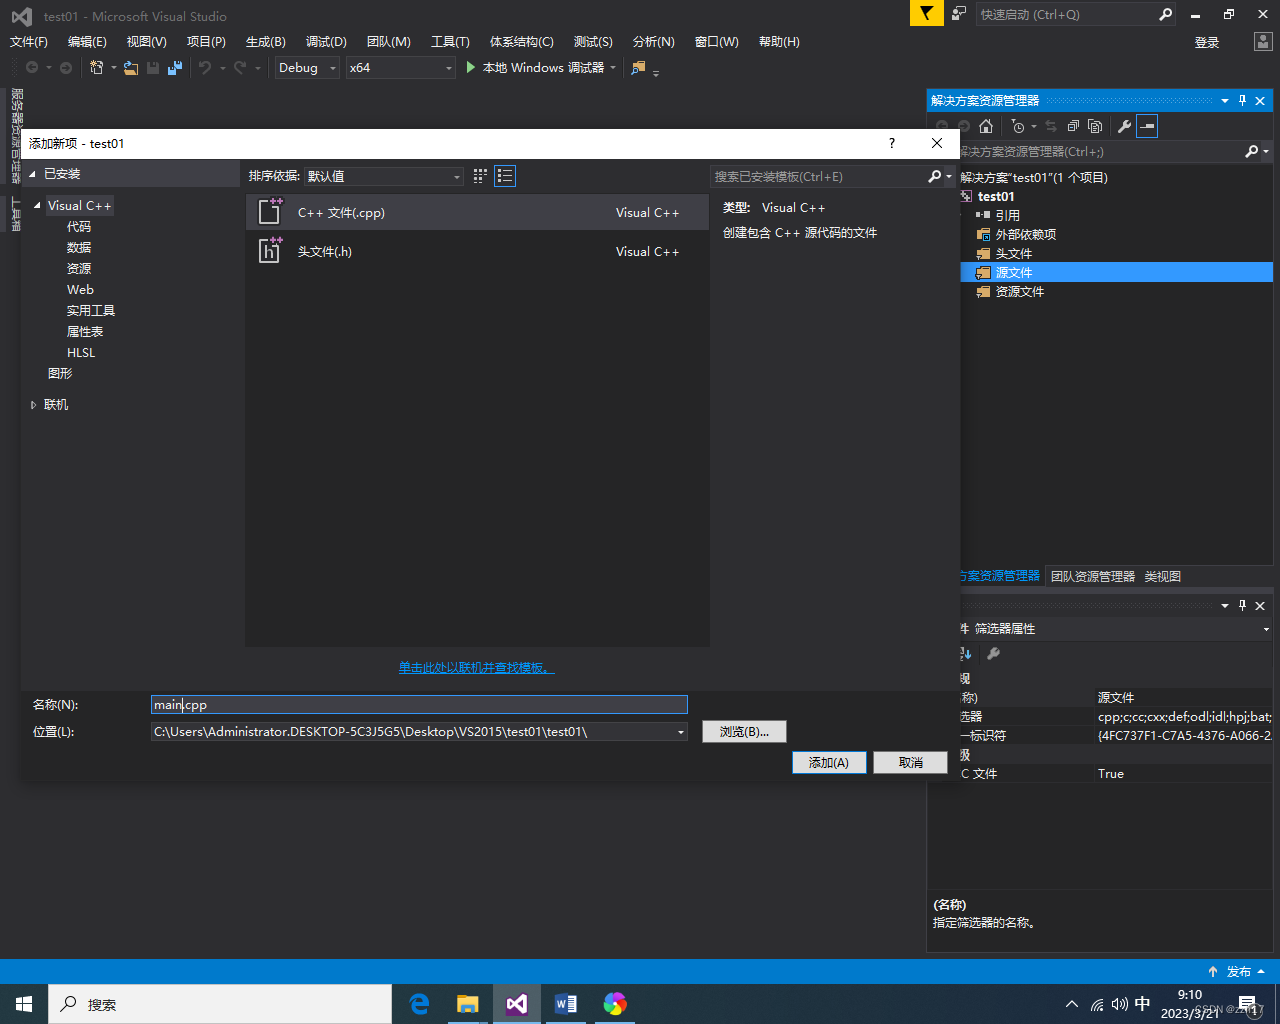This screenshot has height=1024, width=1280.
Task: Click the Home icon in Solution Explorer
Action: (986, 126)
